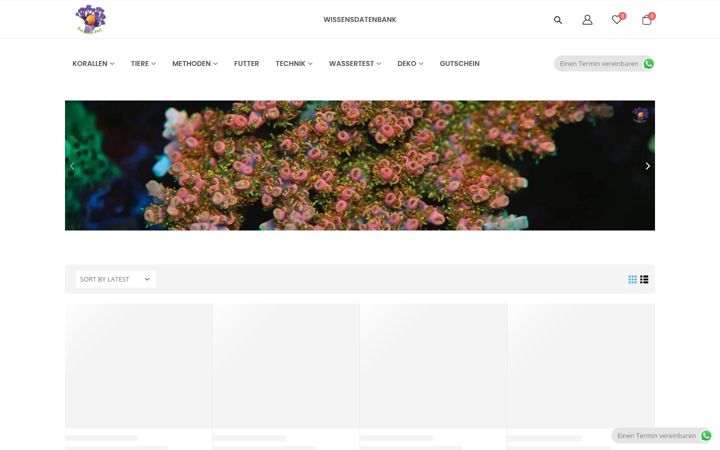Go to next banner slide
Screen dimensions: 720x450
tap(647, 166)
